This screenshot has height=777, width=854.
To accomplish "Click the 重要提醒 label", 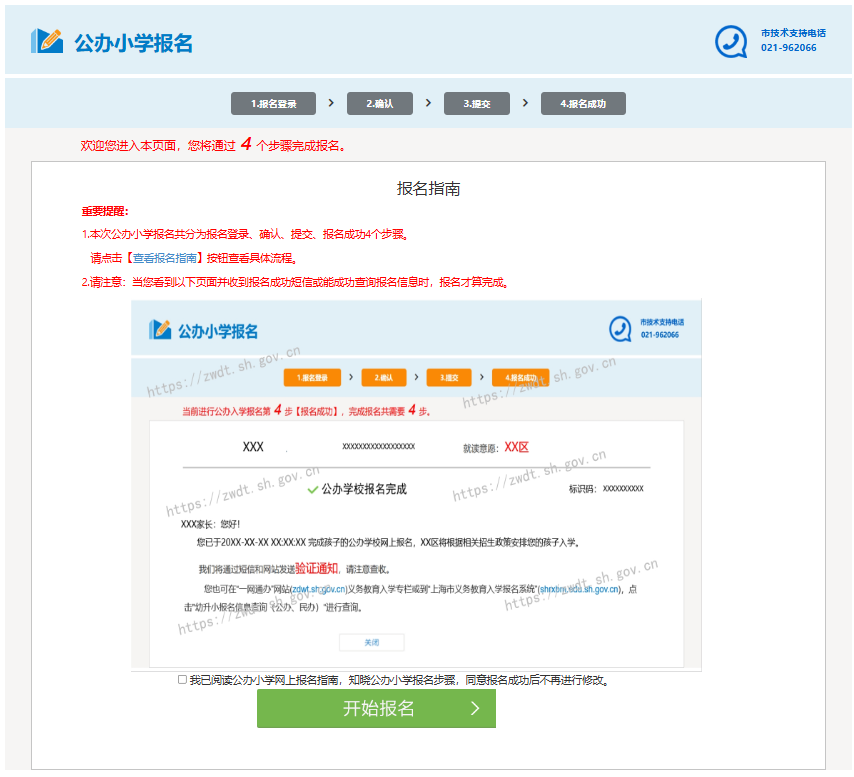I will coord(105,211).
